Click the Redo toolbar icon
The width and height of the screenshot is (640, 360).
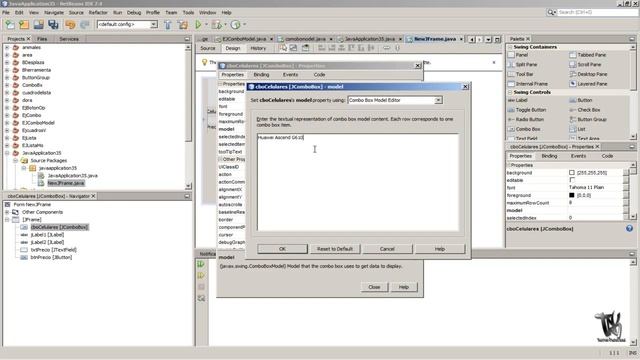pos(84,24)
